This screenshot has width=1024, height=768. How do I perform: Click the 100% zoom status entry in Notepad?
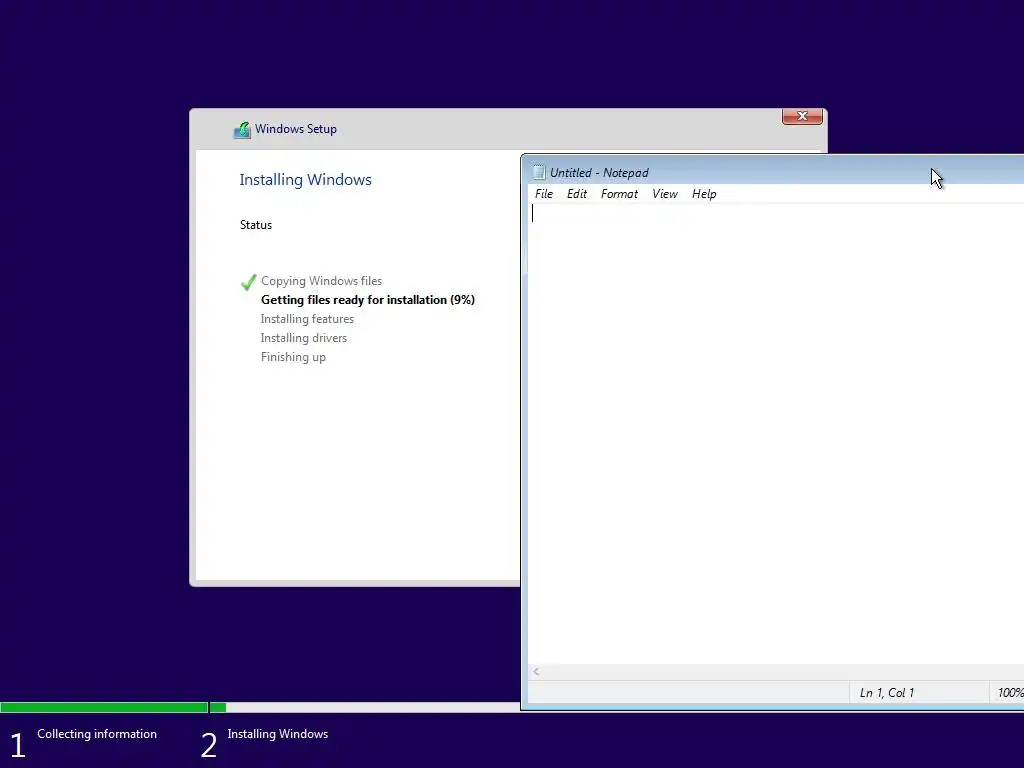1010,693
